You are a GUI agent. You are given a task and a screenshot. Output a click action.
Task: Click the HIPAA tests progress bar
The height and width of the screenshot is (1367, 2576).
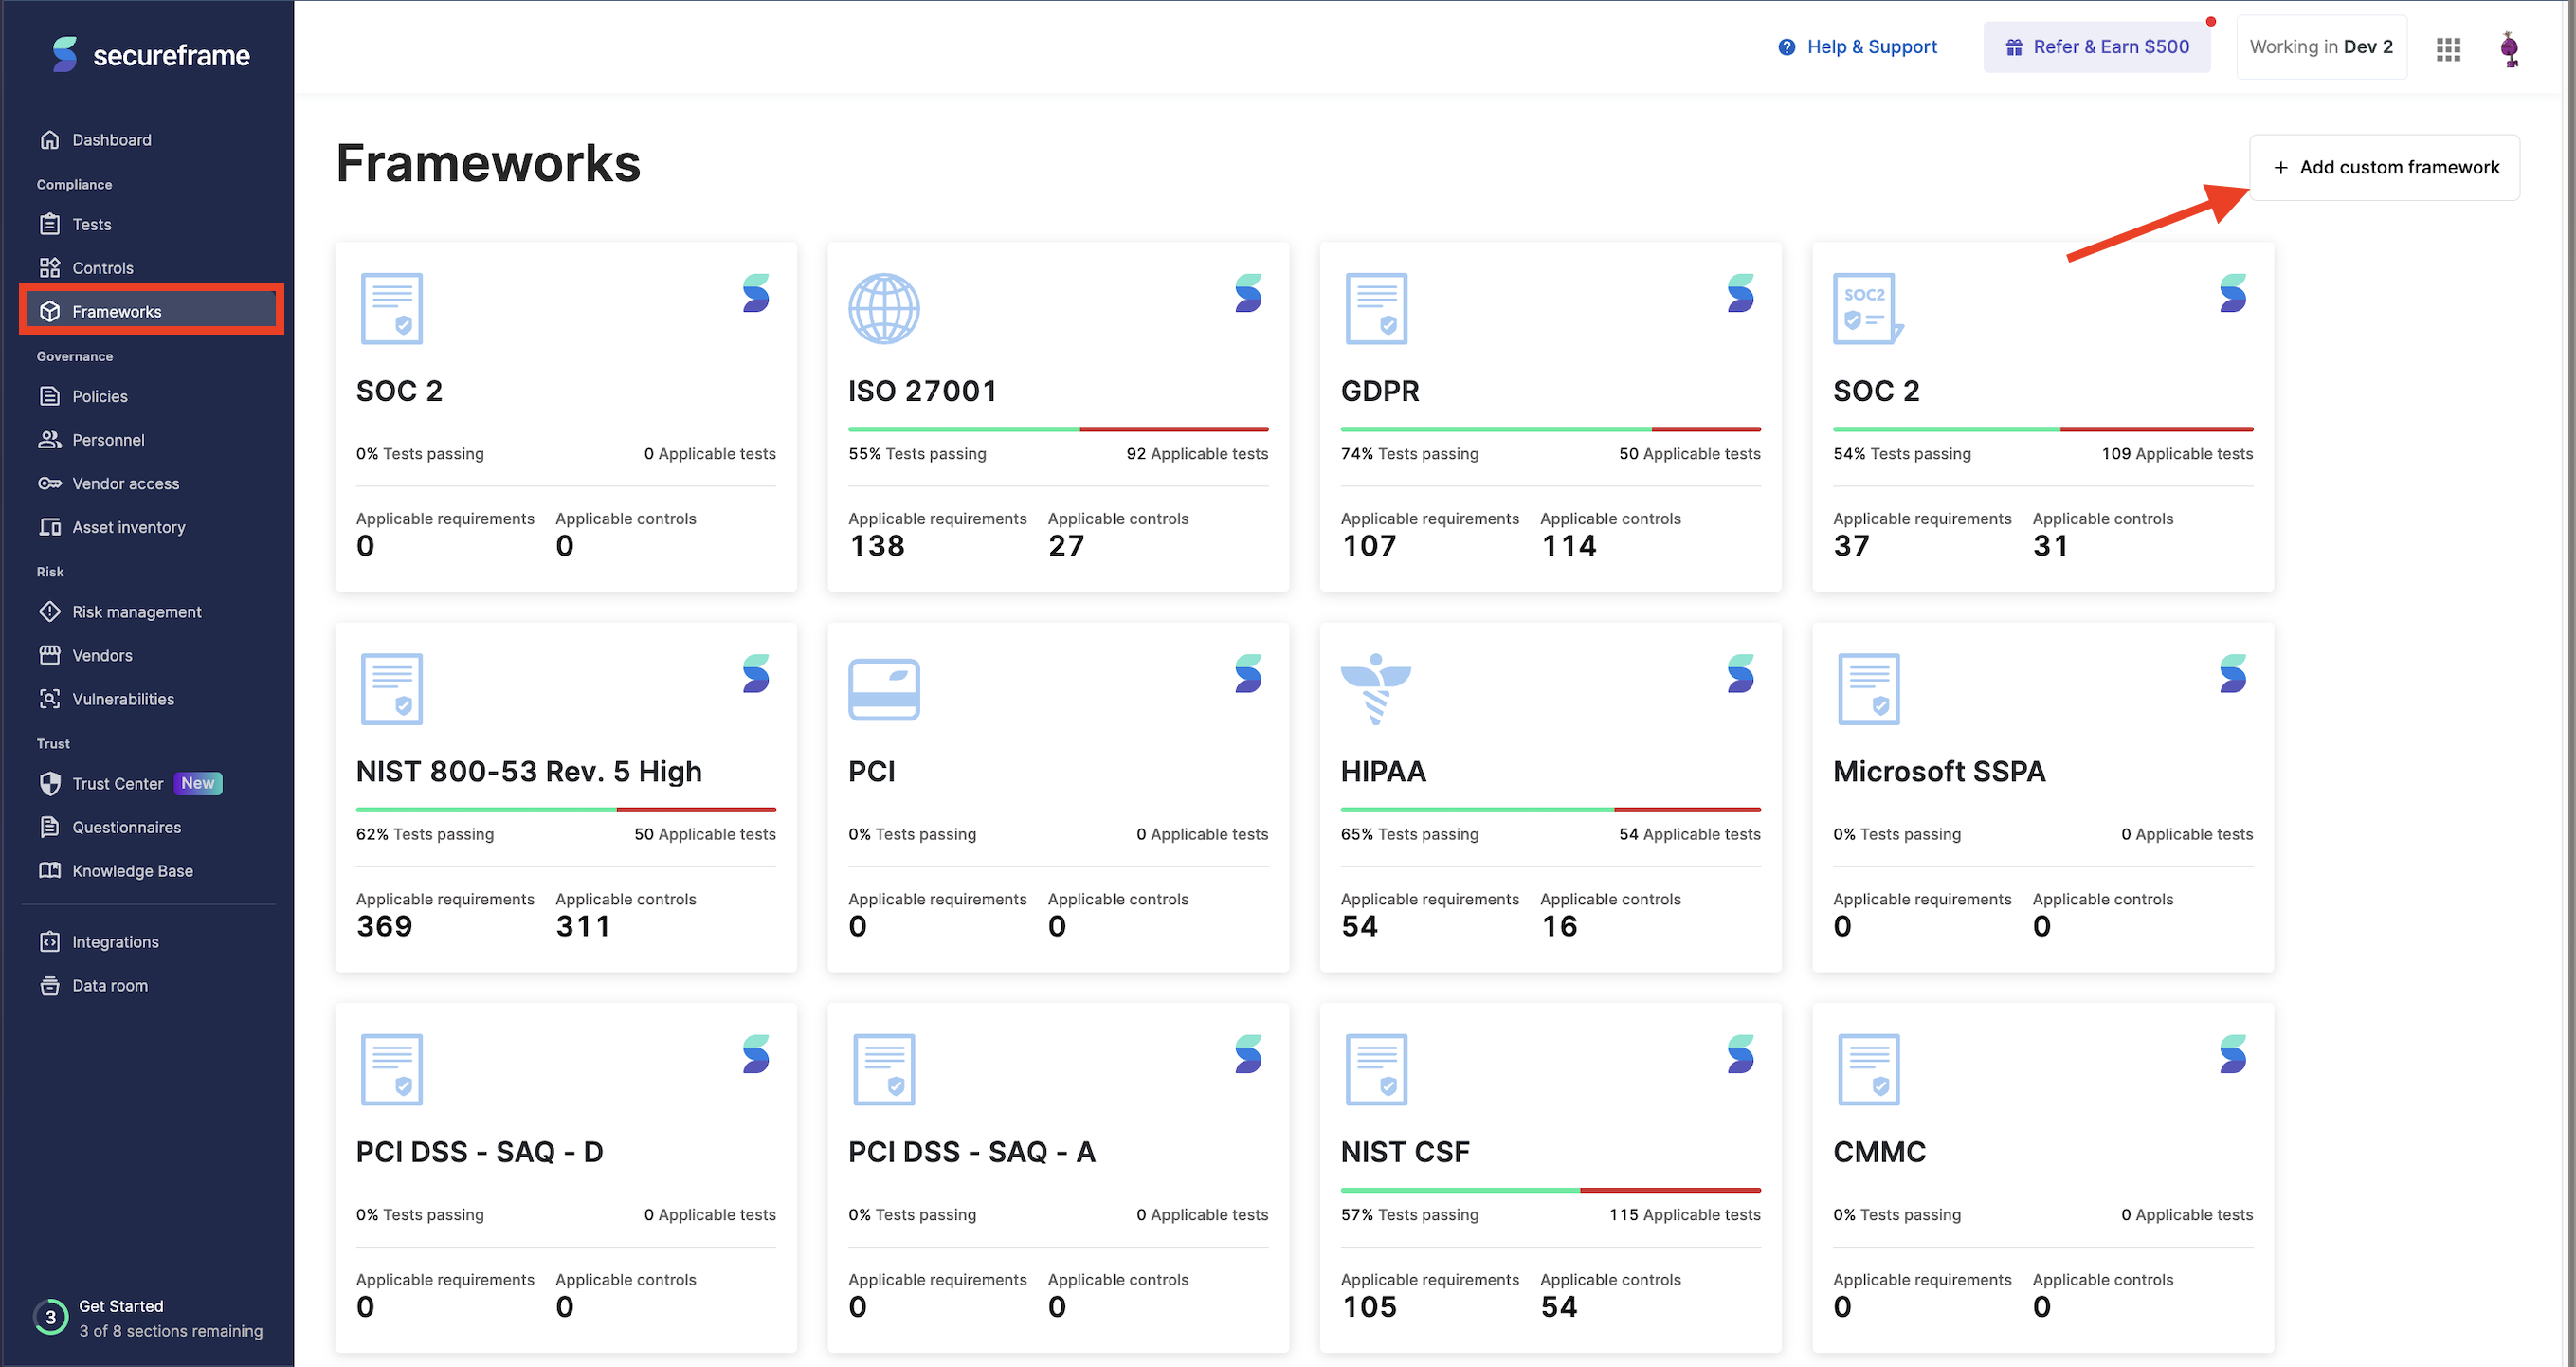coord(1551,810)
